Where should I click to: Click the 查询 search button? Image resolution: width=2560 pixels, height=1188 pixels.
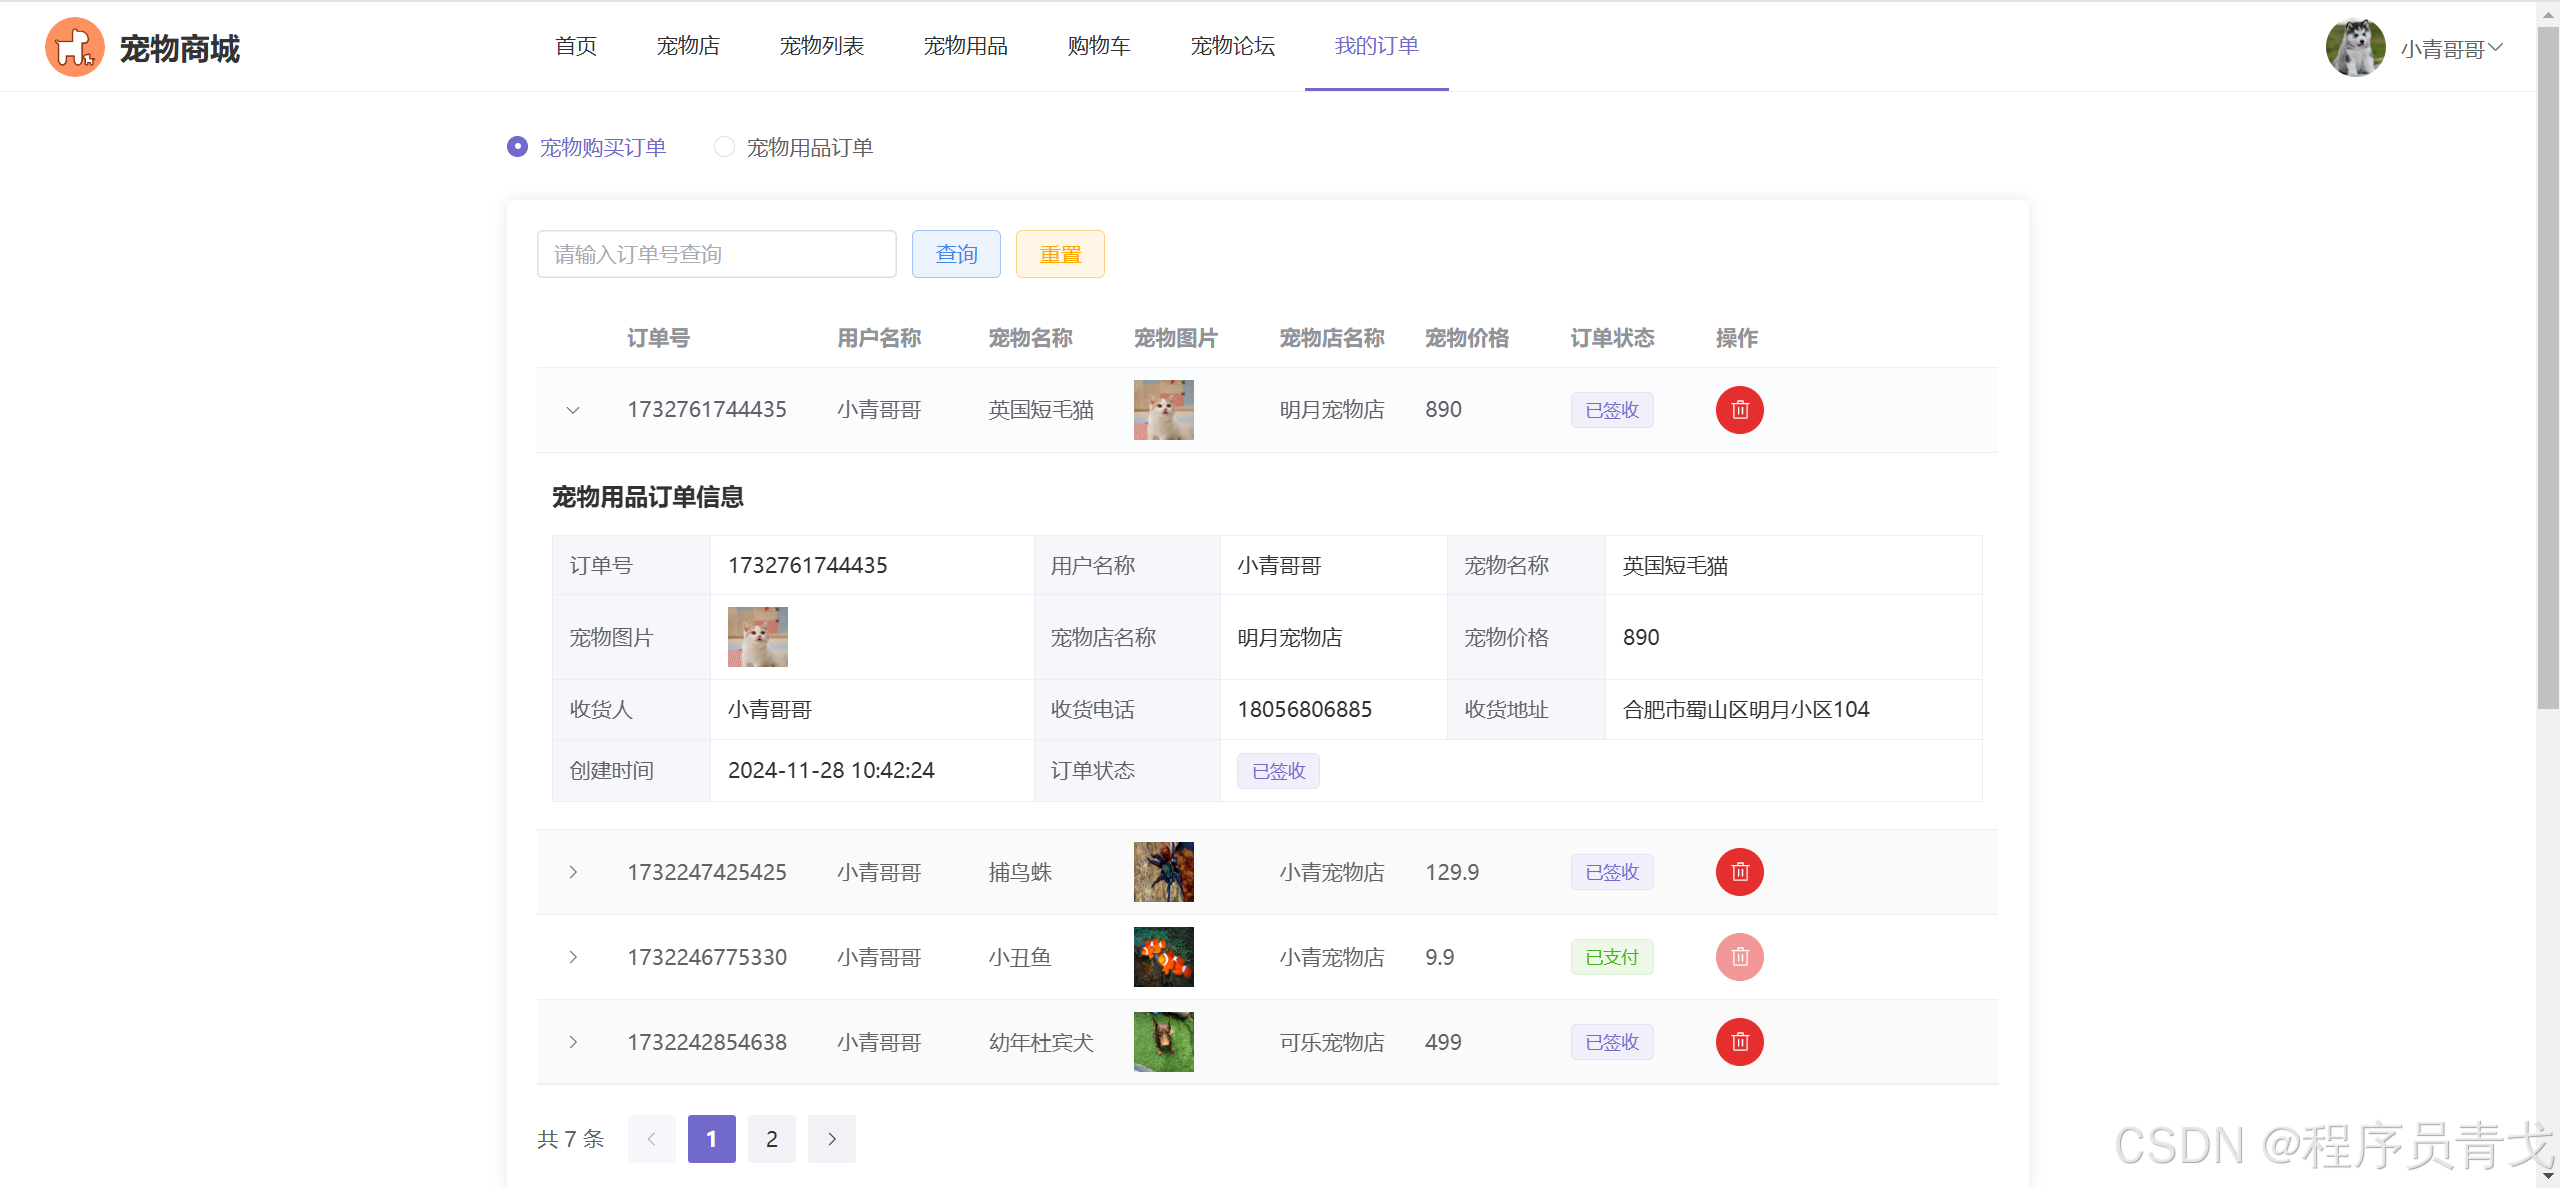[x=956, y=254]
